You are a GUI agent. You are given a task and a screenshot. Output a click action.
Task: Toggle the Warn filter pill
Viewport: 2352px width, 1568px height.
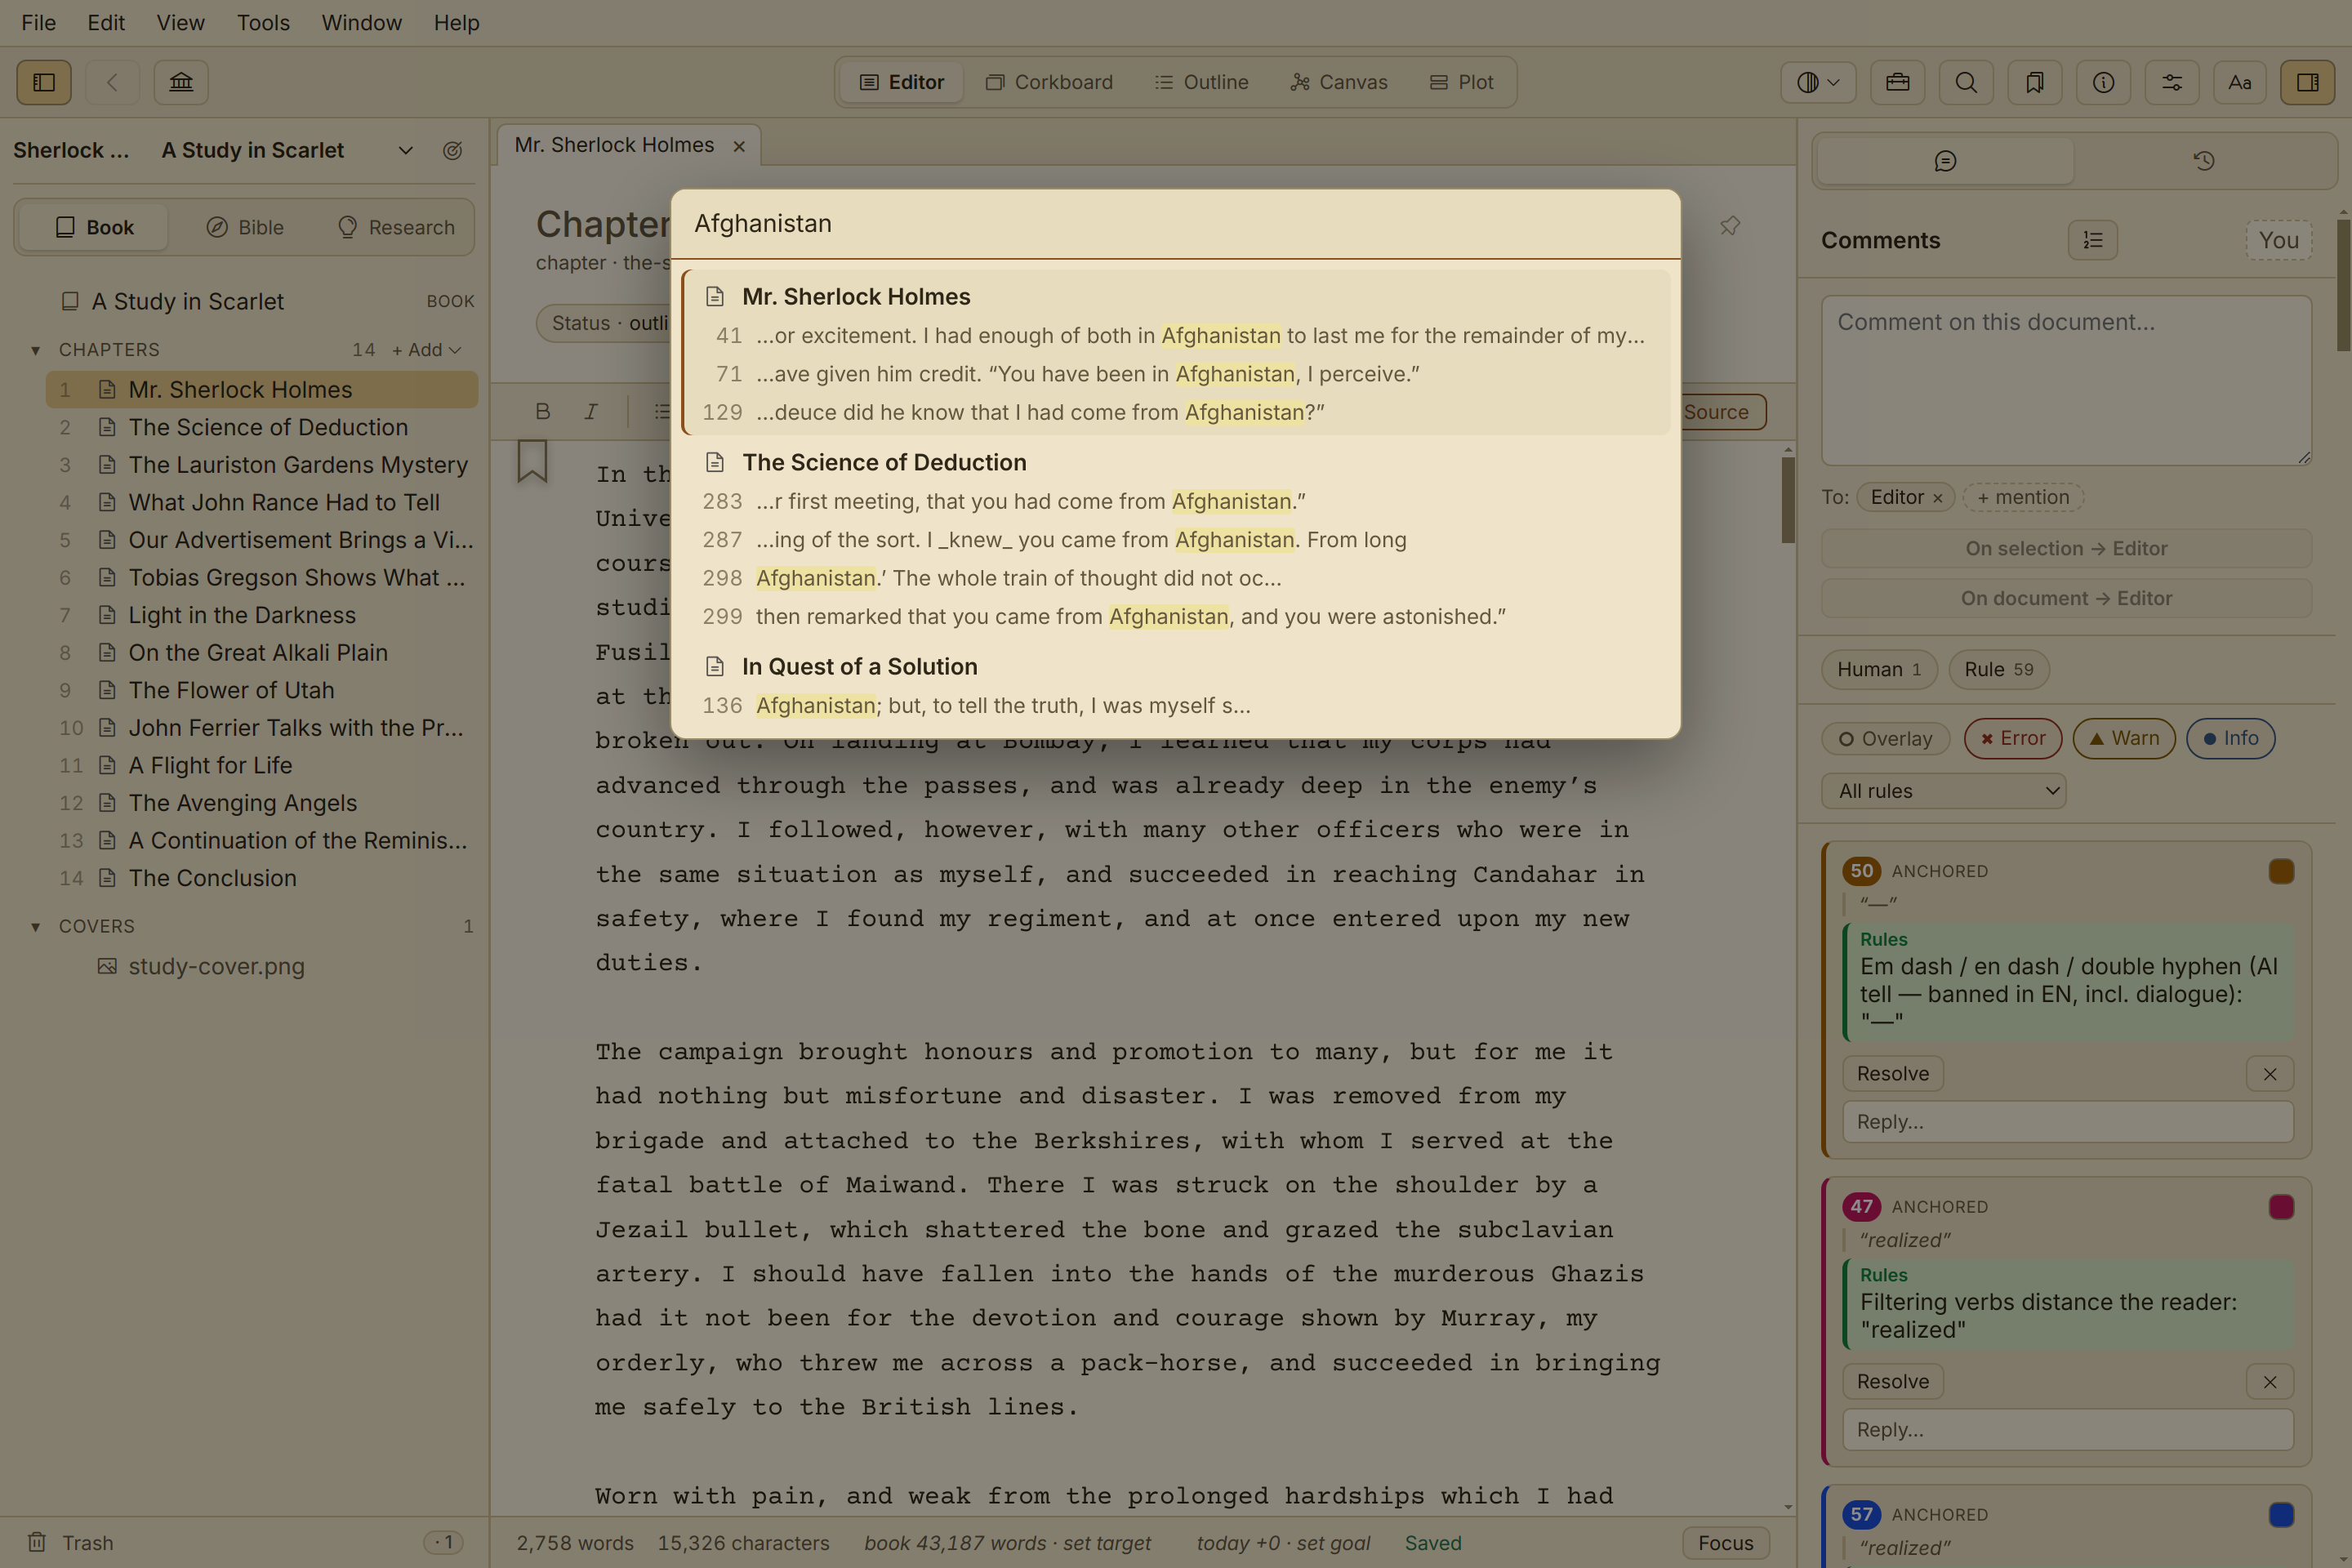(2124, 738)
